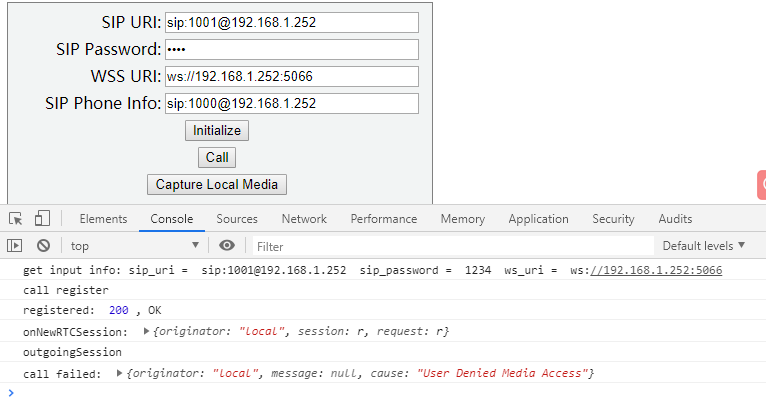Click into the WSS URI text field
This screenshot has width=766, height=409.
point(291,76)
